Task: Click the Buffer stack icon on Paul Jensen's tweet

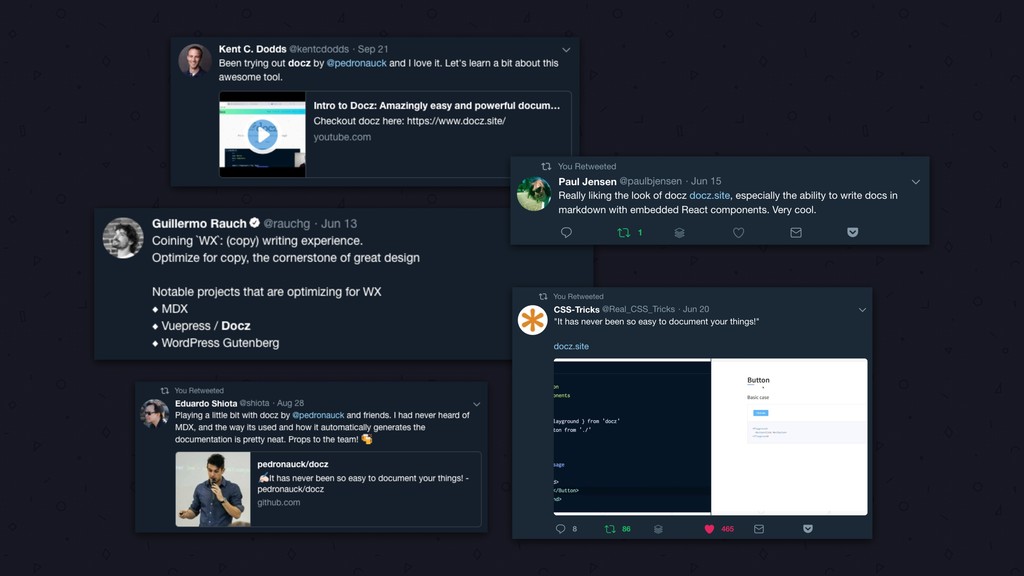Action: point(679,232)
